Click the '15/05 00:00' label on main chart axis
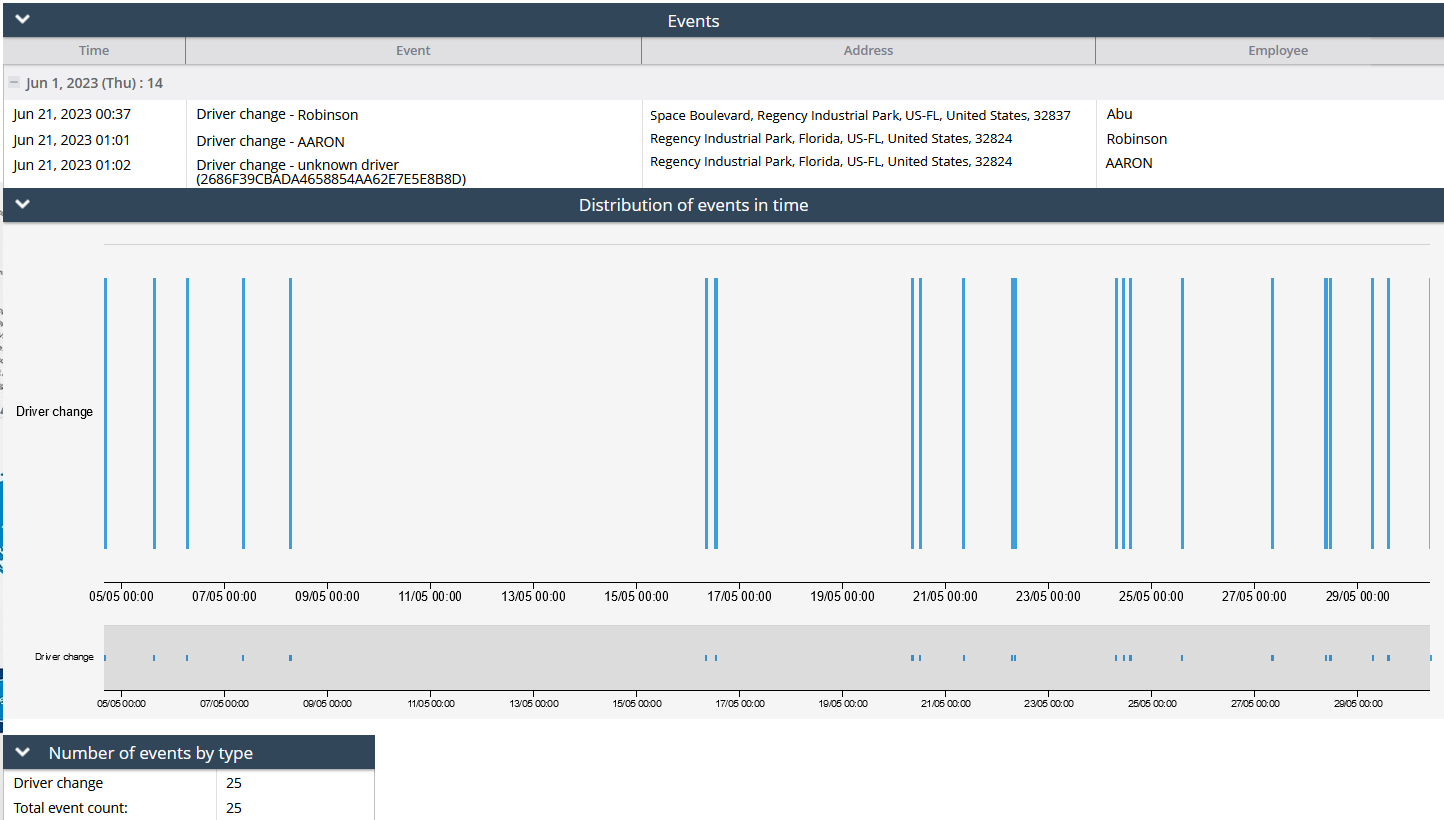The image size is (1444, 820). pos(636,597)
